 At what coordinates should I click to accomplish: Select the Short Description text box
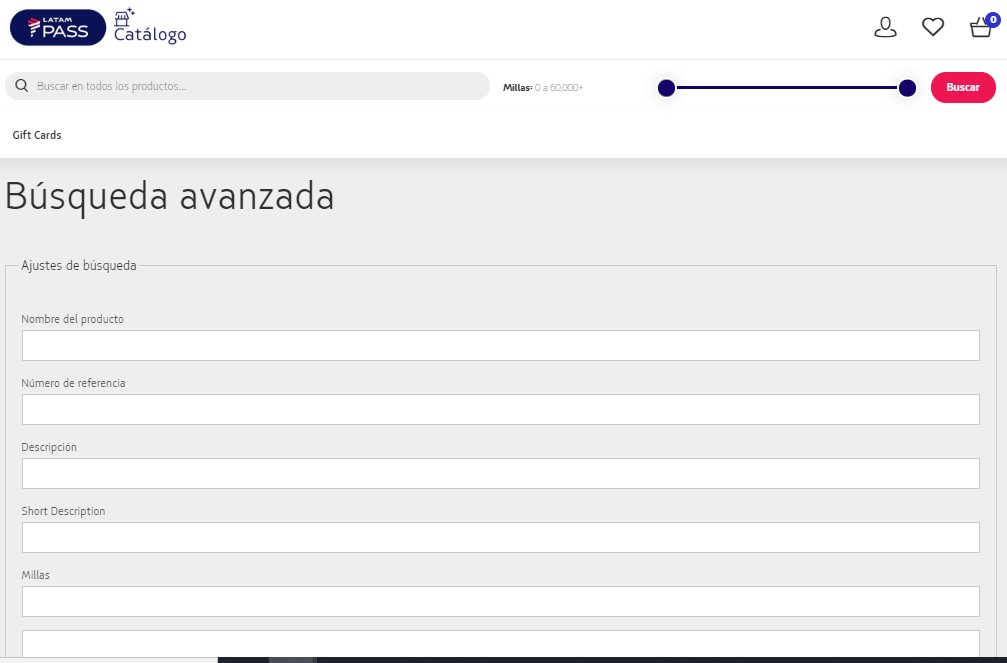(500, 537)
